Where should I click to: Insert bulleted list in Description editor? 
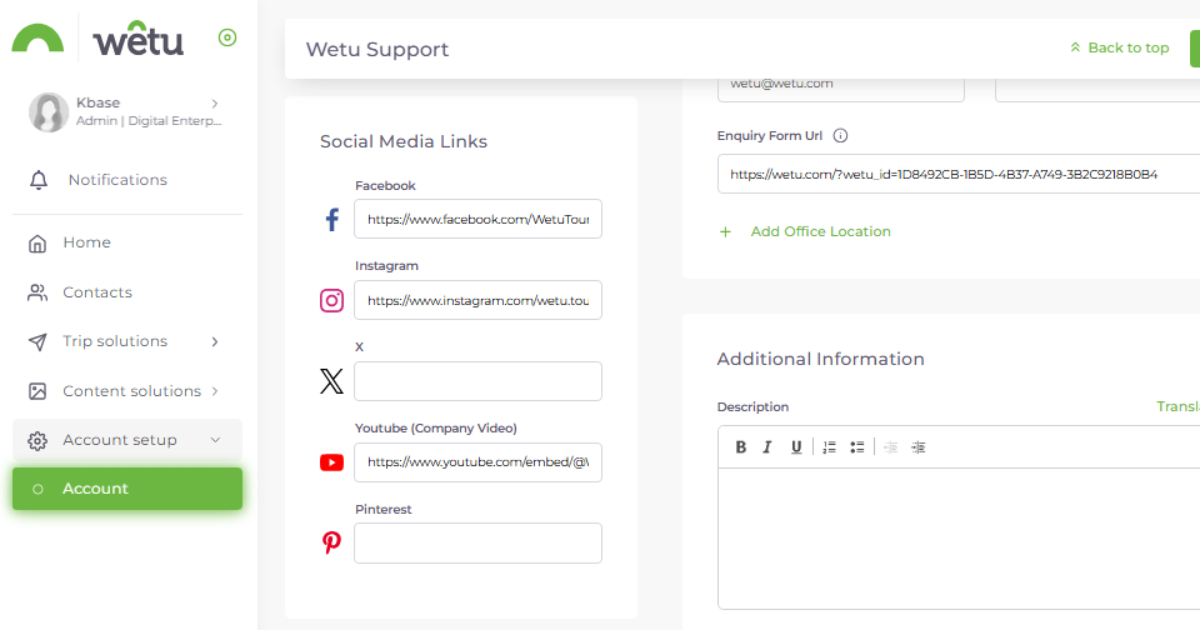857,447
